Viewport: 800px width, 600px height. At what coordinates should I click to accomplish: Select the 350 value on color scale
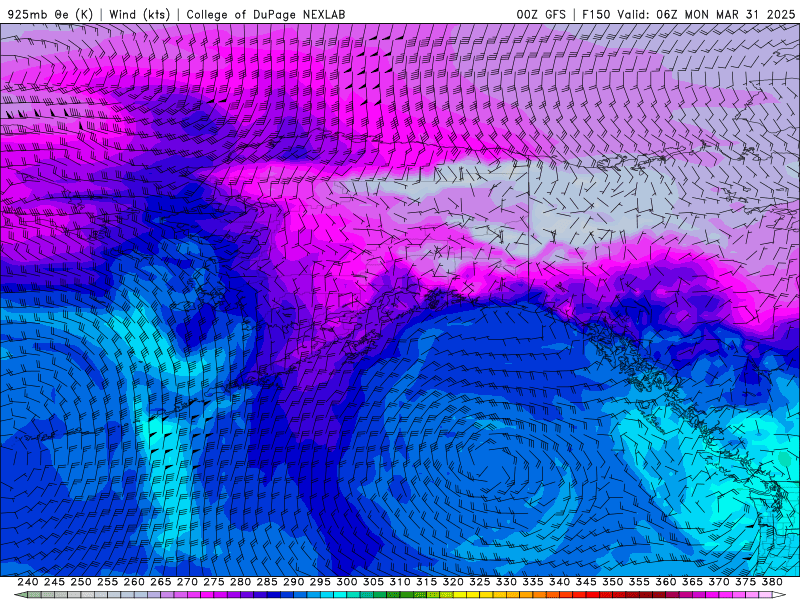coord(612,582)
